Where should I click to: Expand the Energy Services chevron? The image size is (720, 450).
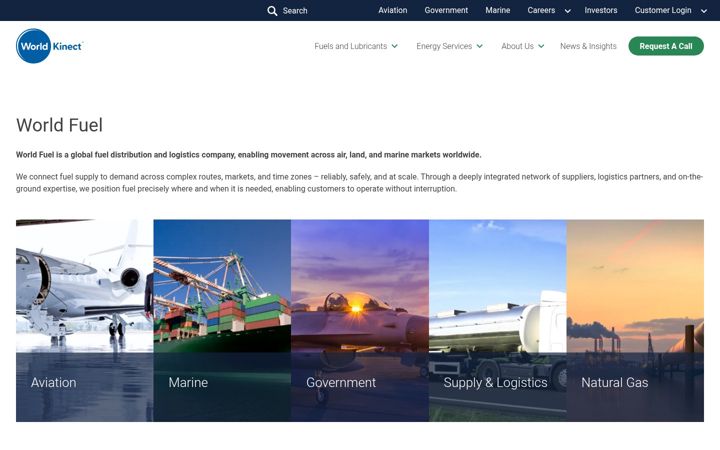click(479, 46)
